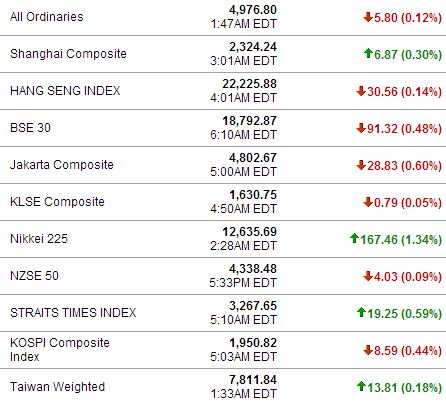Open the Shanghai Composite index
This screenshot has height=410, width=446.
(68, 54)
